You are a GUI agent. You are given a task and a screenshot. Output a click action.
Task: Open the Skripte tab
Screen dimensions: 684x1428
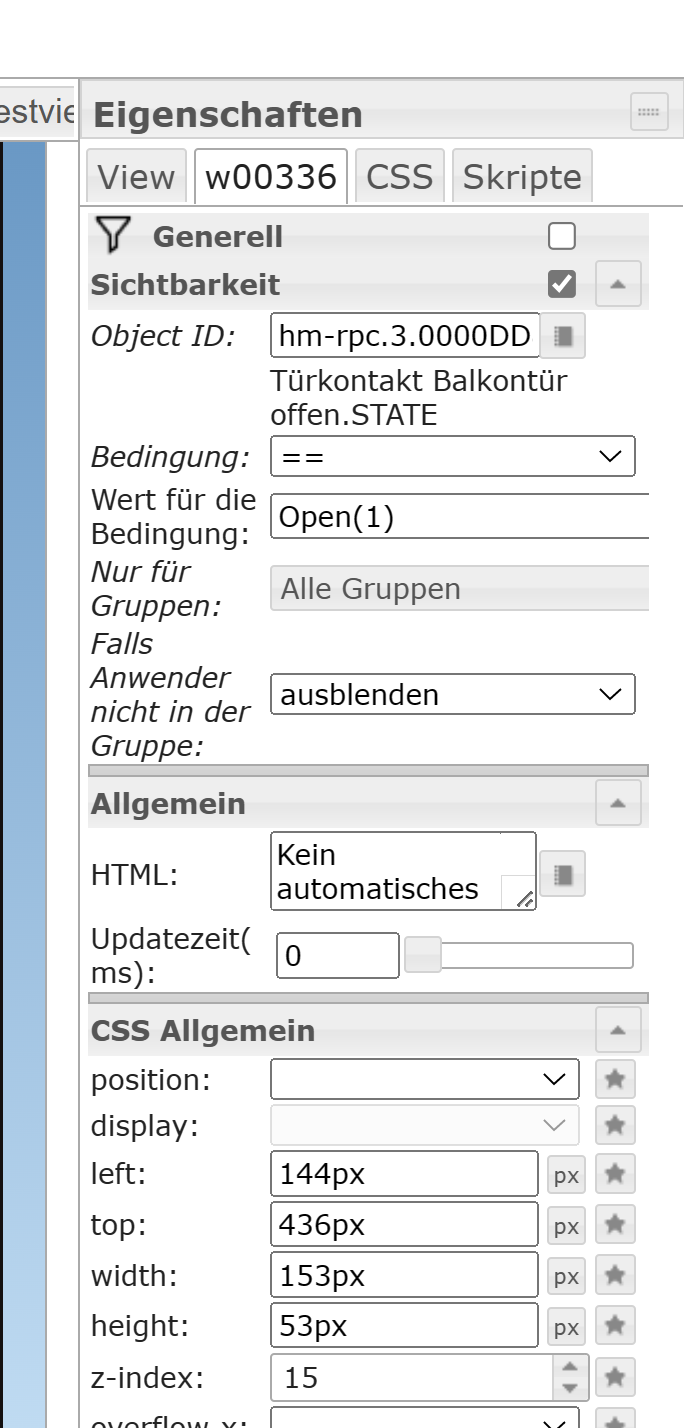click(521, 177)
